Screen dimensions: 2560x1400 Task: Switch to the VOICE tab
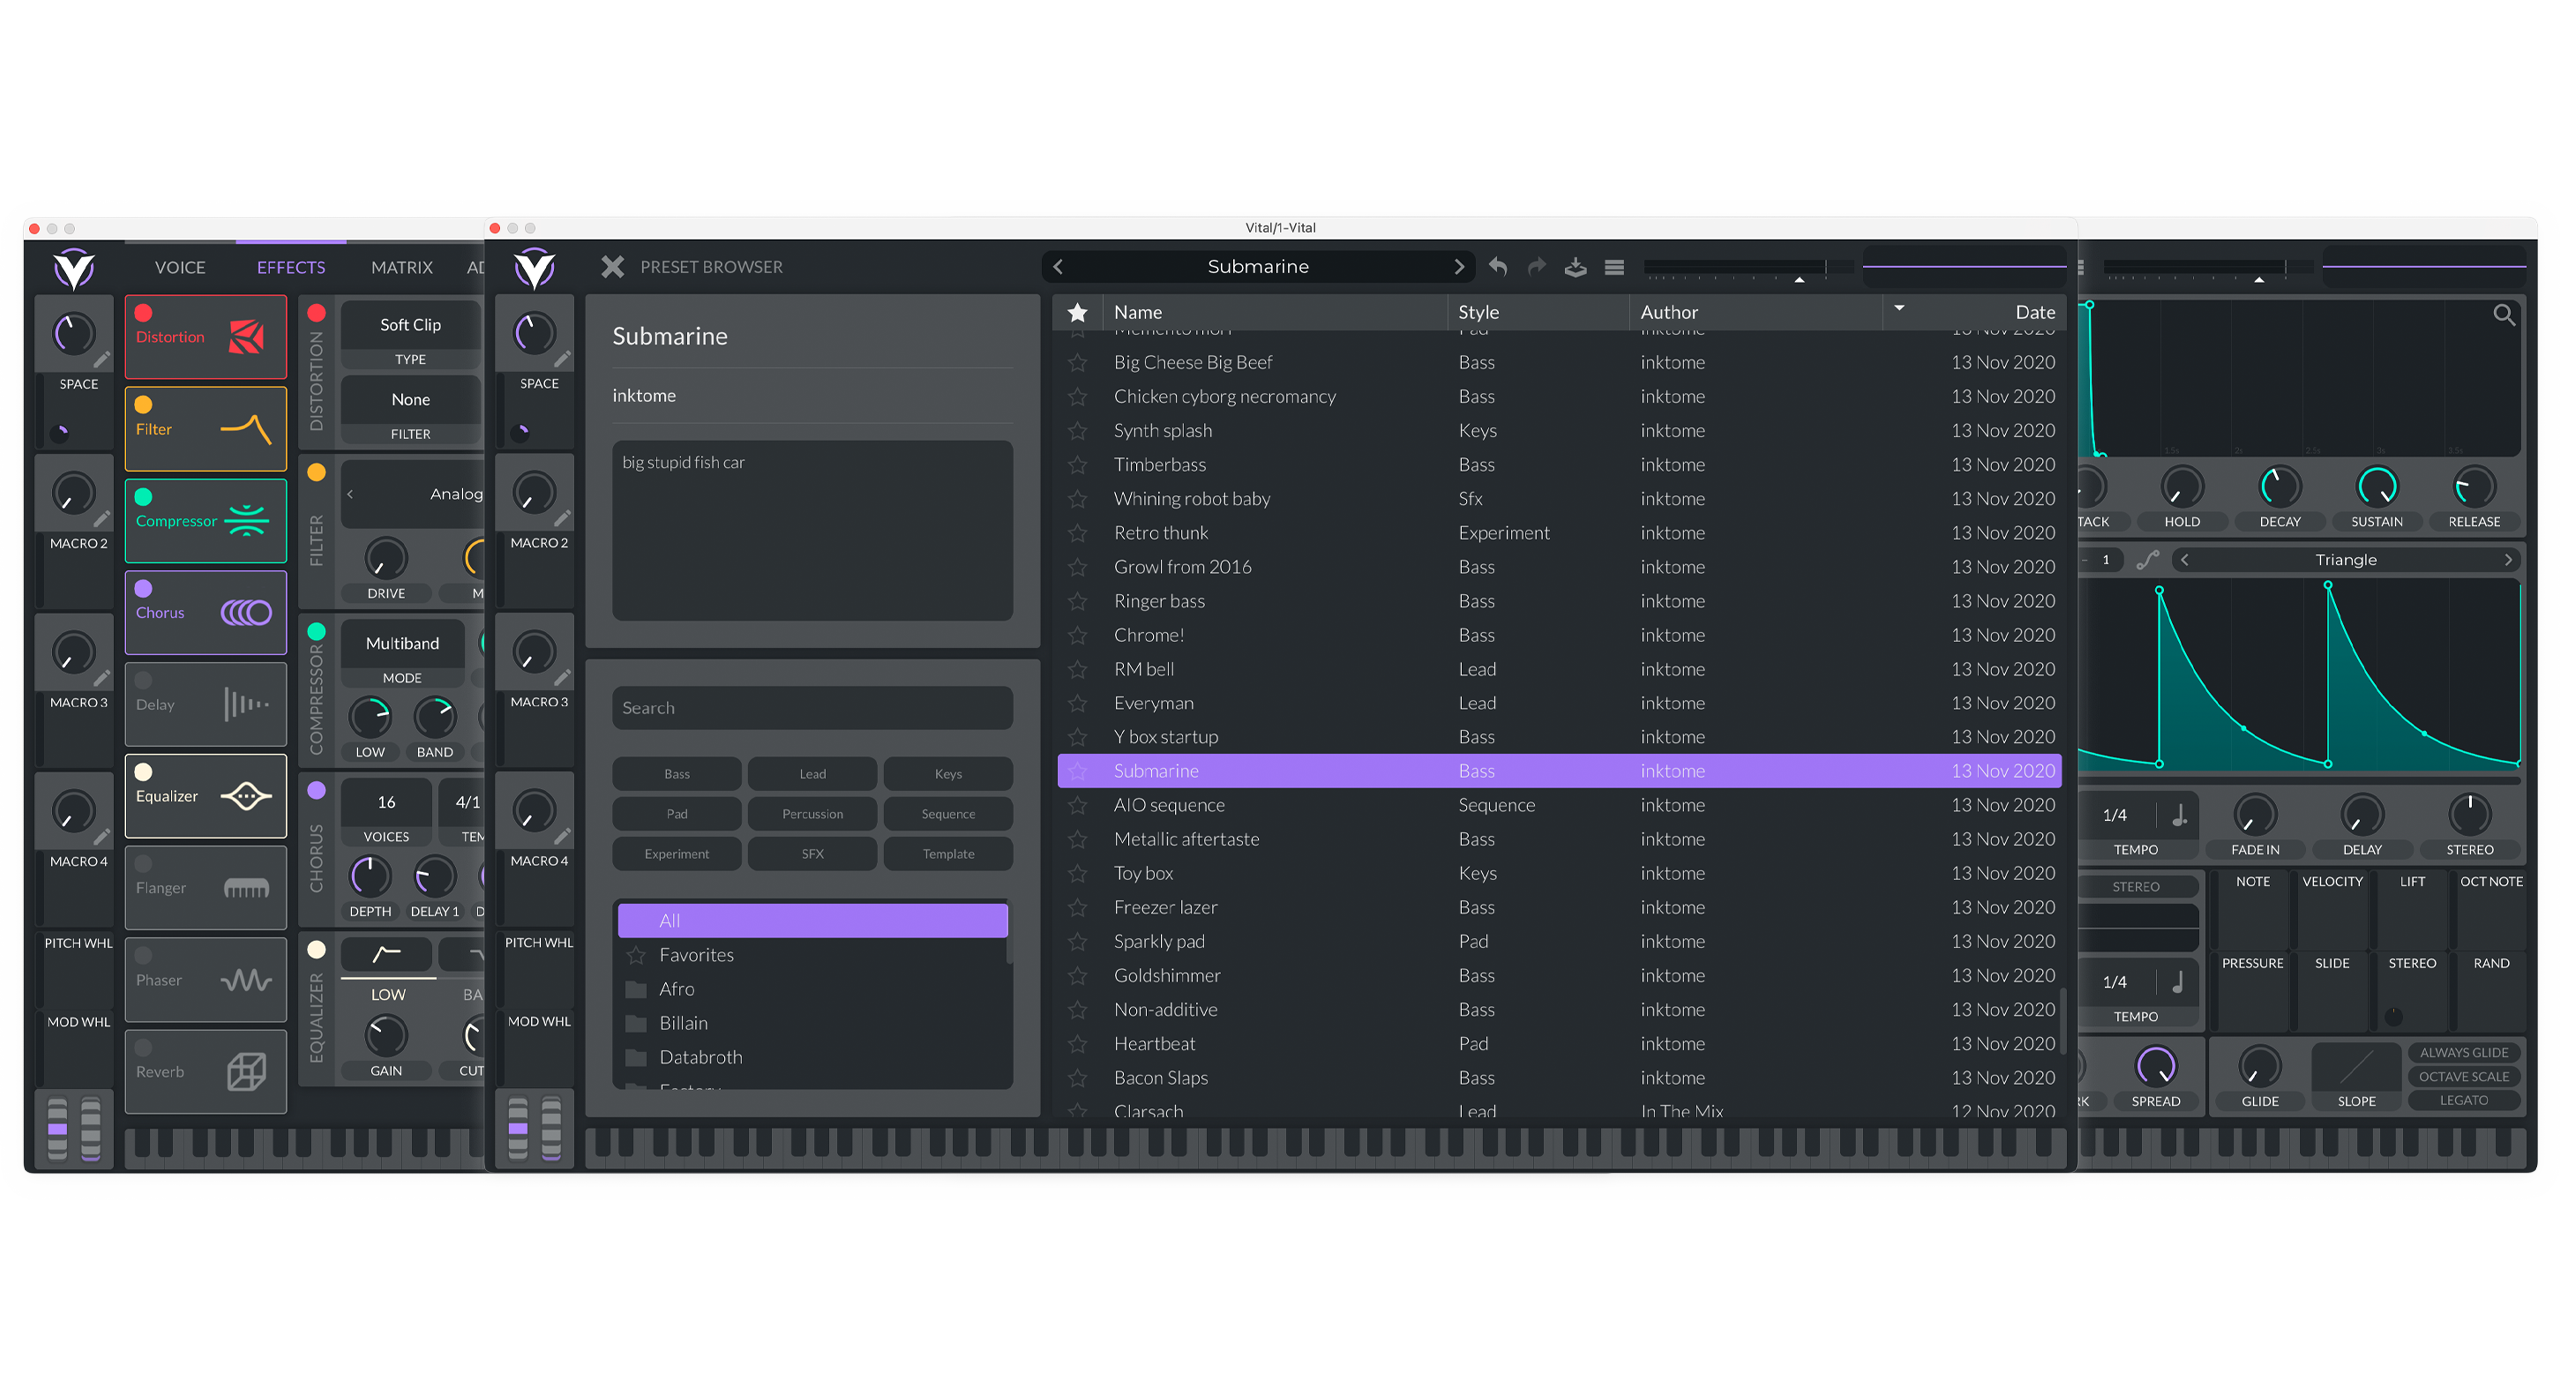pyautogui.click(x=180, y=267)
